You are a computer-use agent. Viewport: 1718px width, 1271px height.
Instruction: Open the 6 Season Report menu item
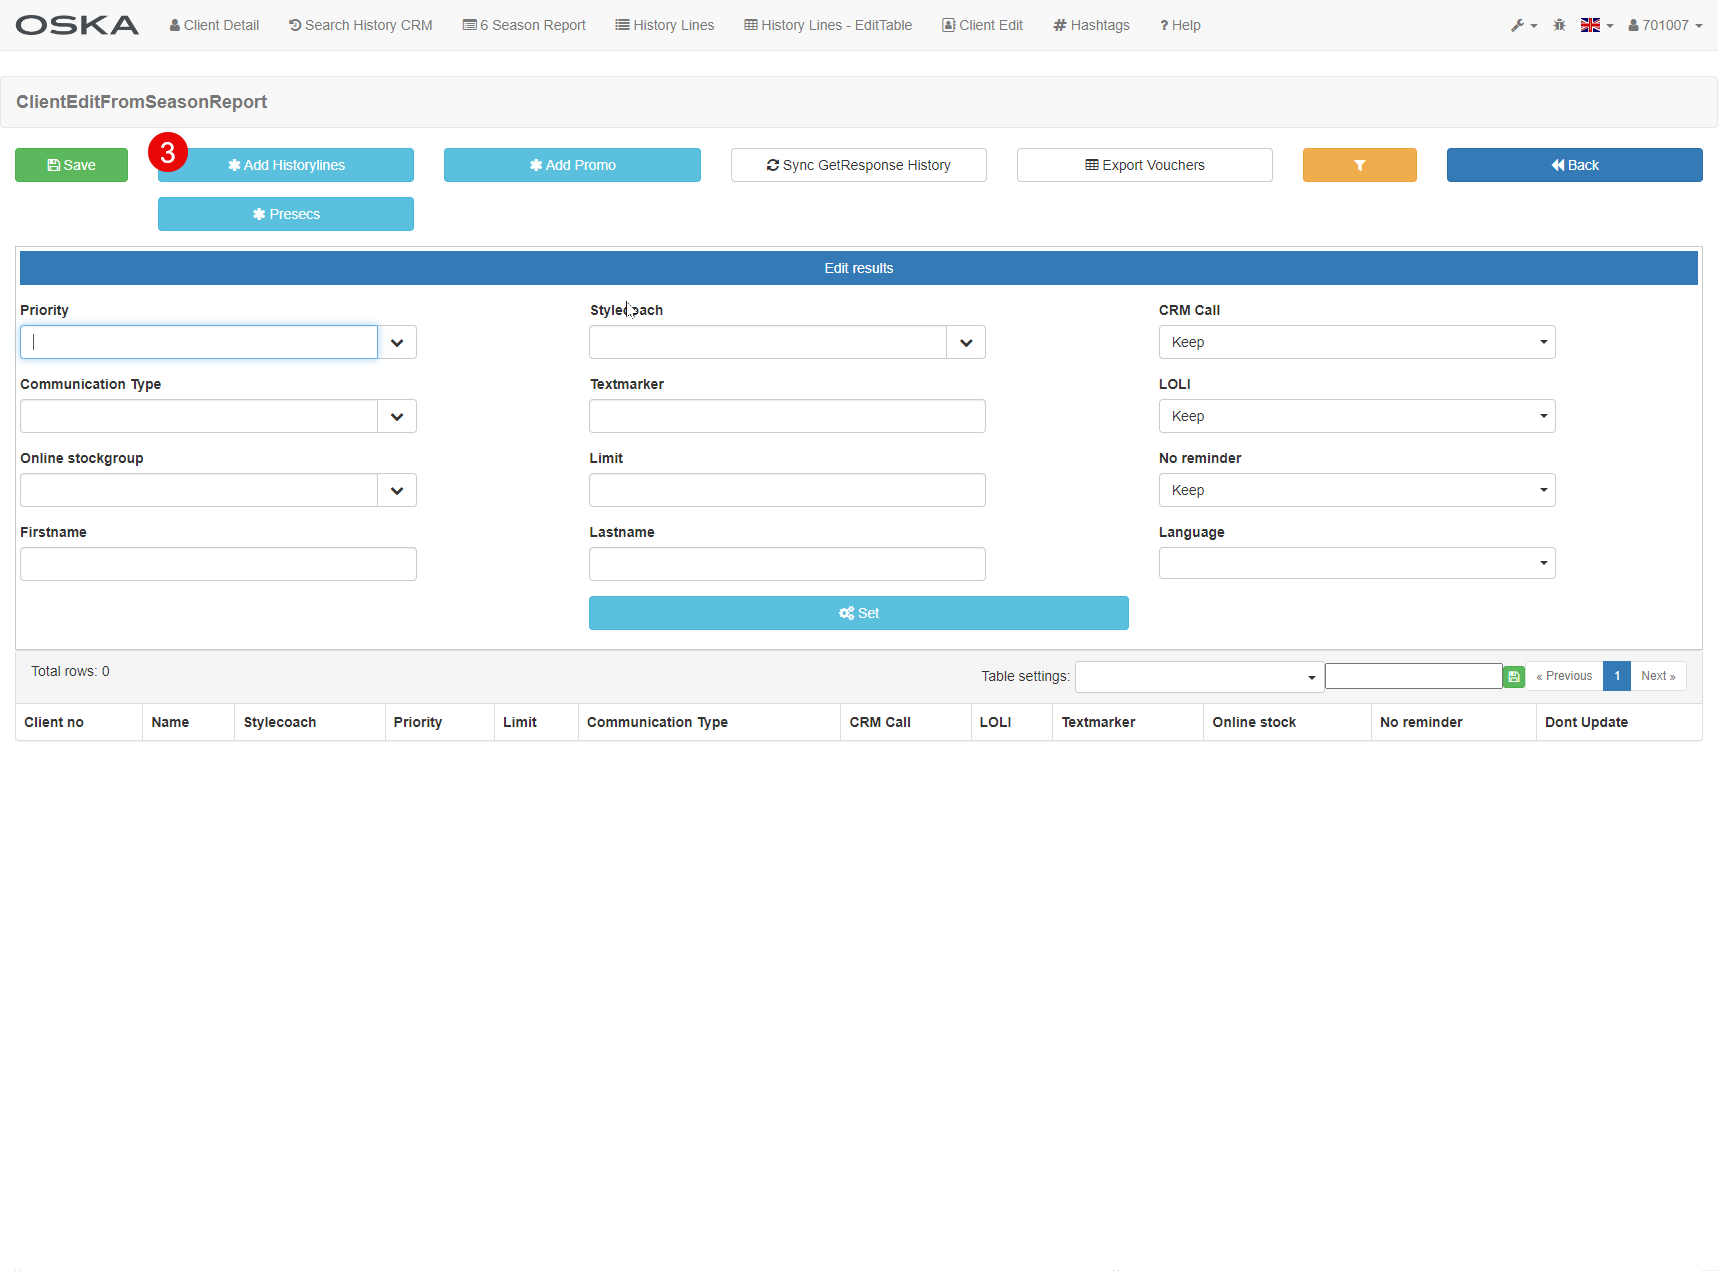pos(524,25)
